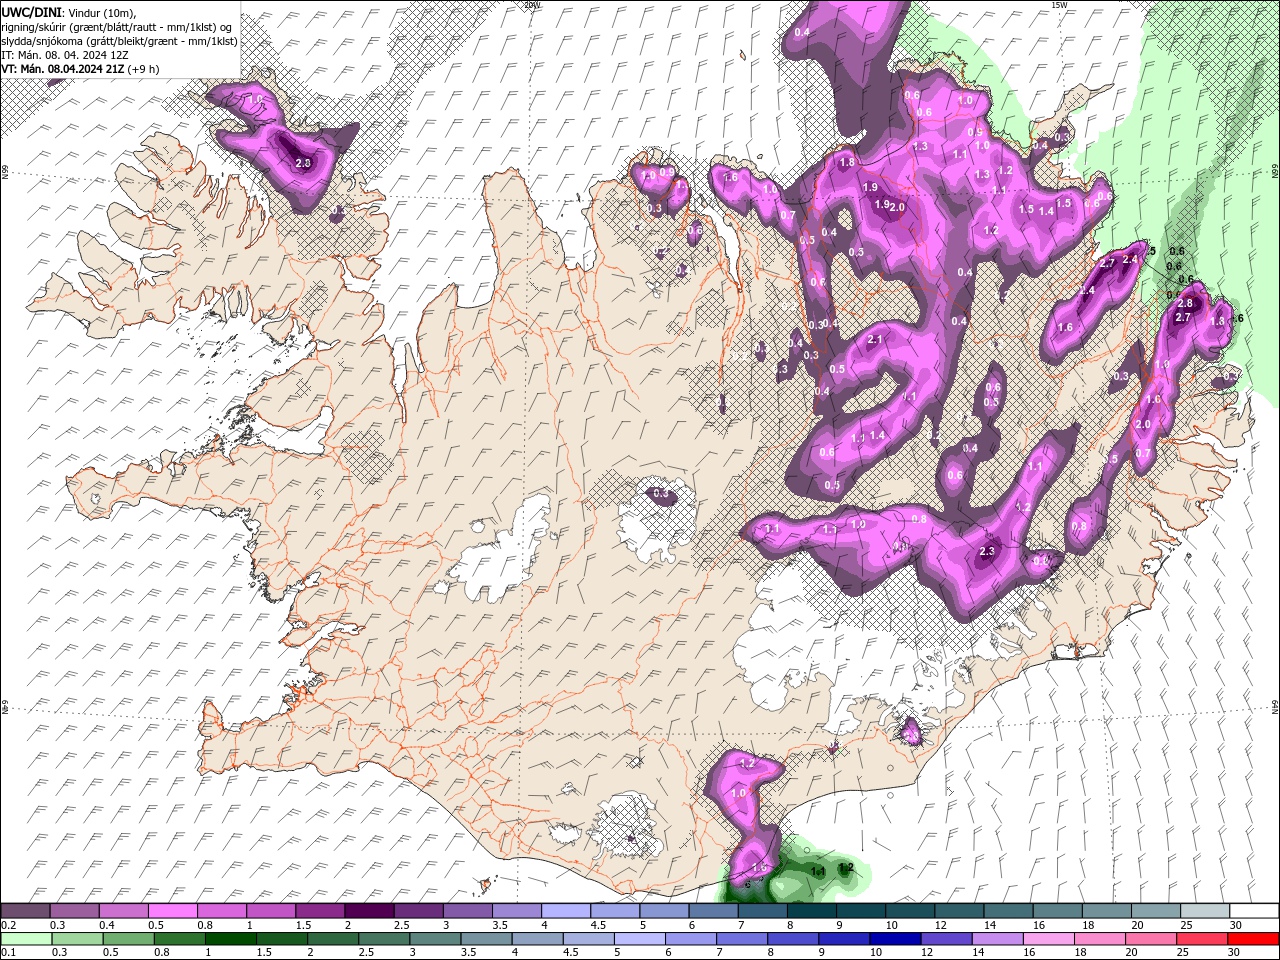
Task: Click the "2.3" snowfall value on the map
Action: pos(988,552)
